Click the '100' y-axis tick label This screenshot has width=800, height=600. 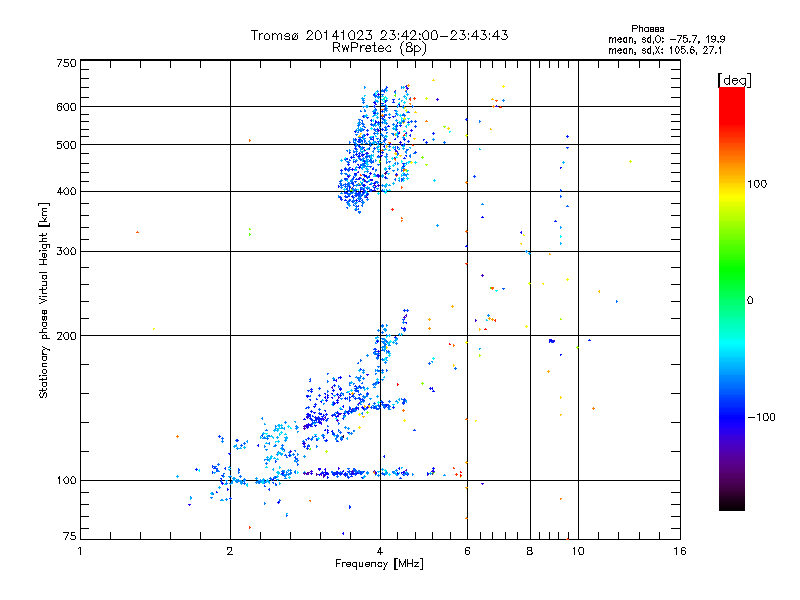(x=66, y=481)
